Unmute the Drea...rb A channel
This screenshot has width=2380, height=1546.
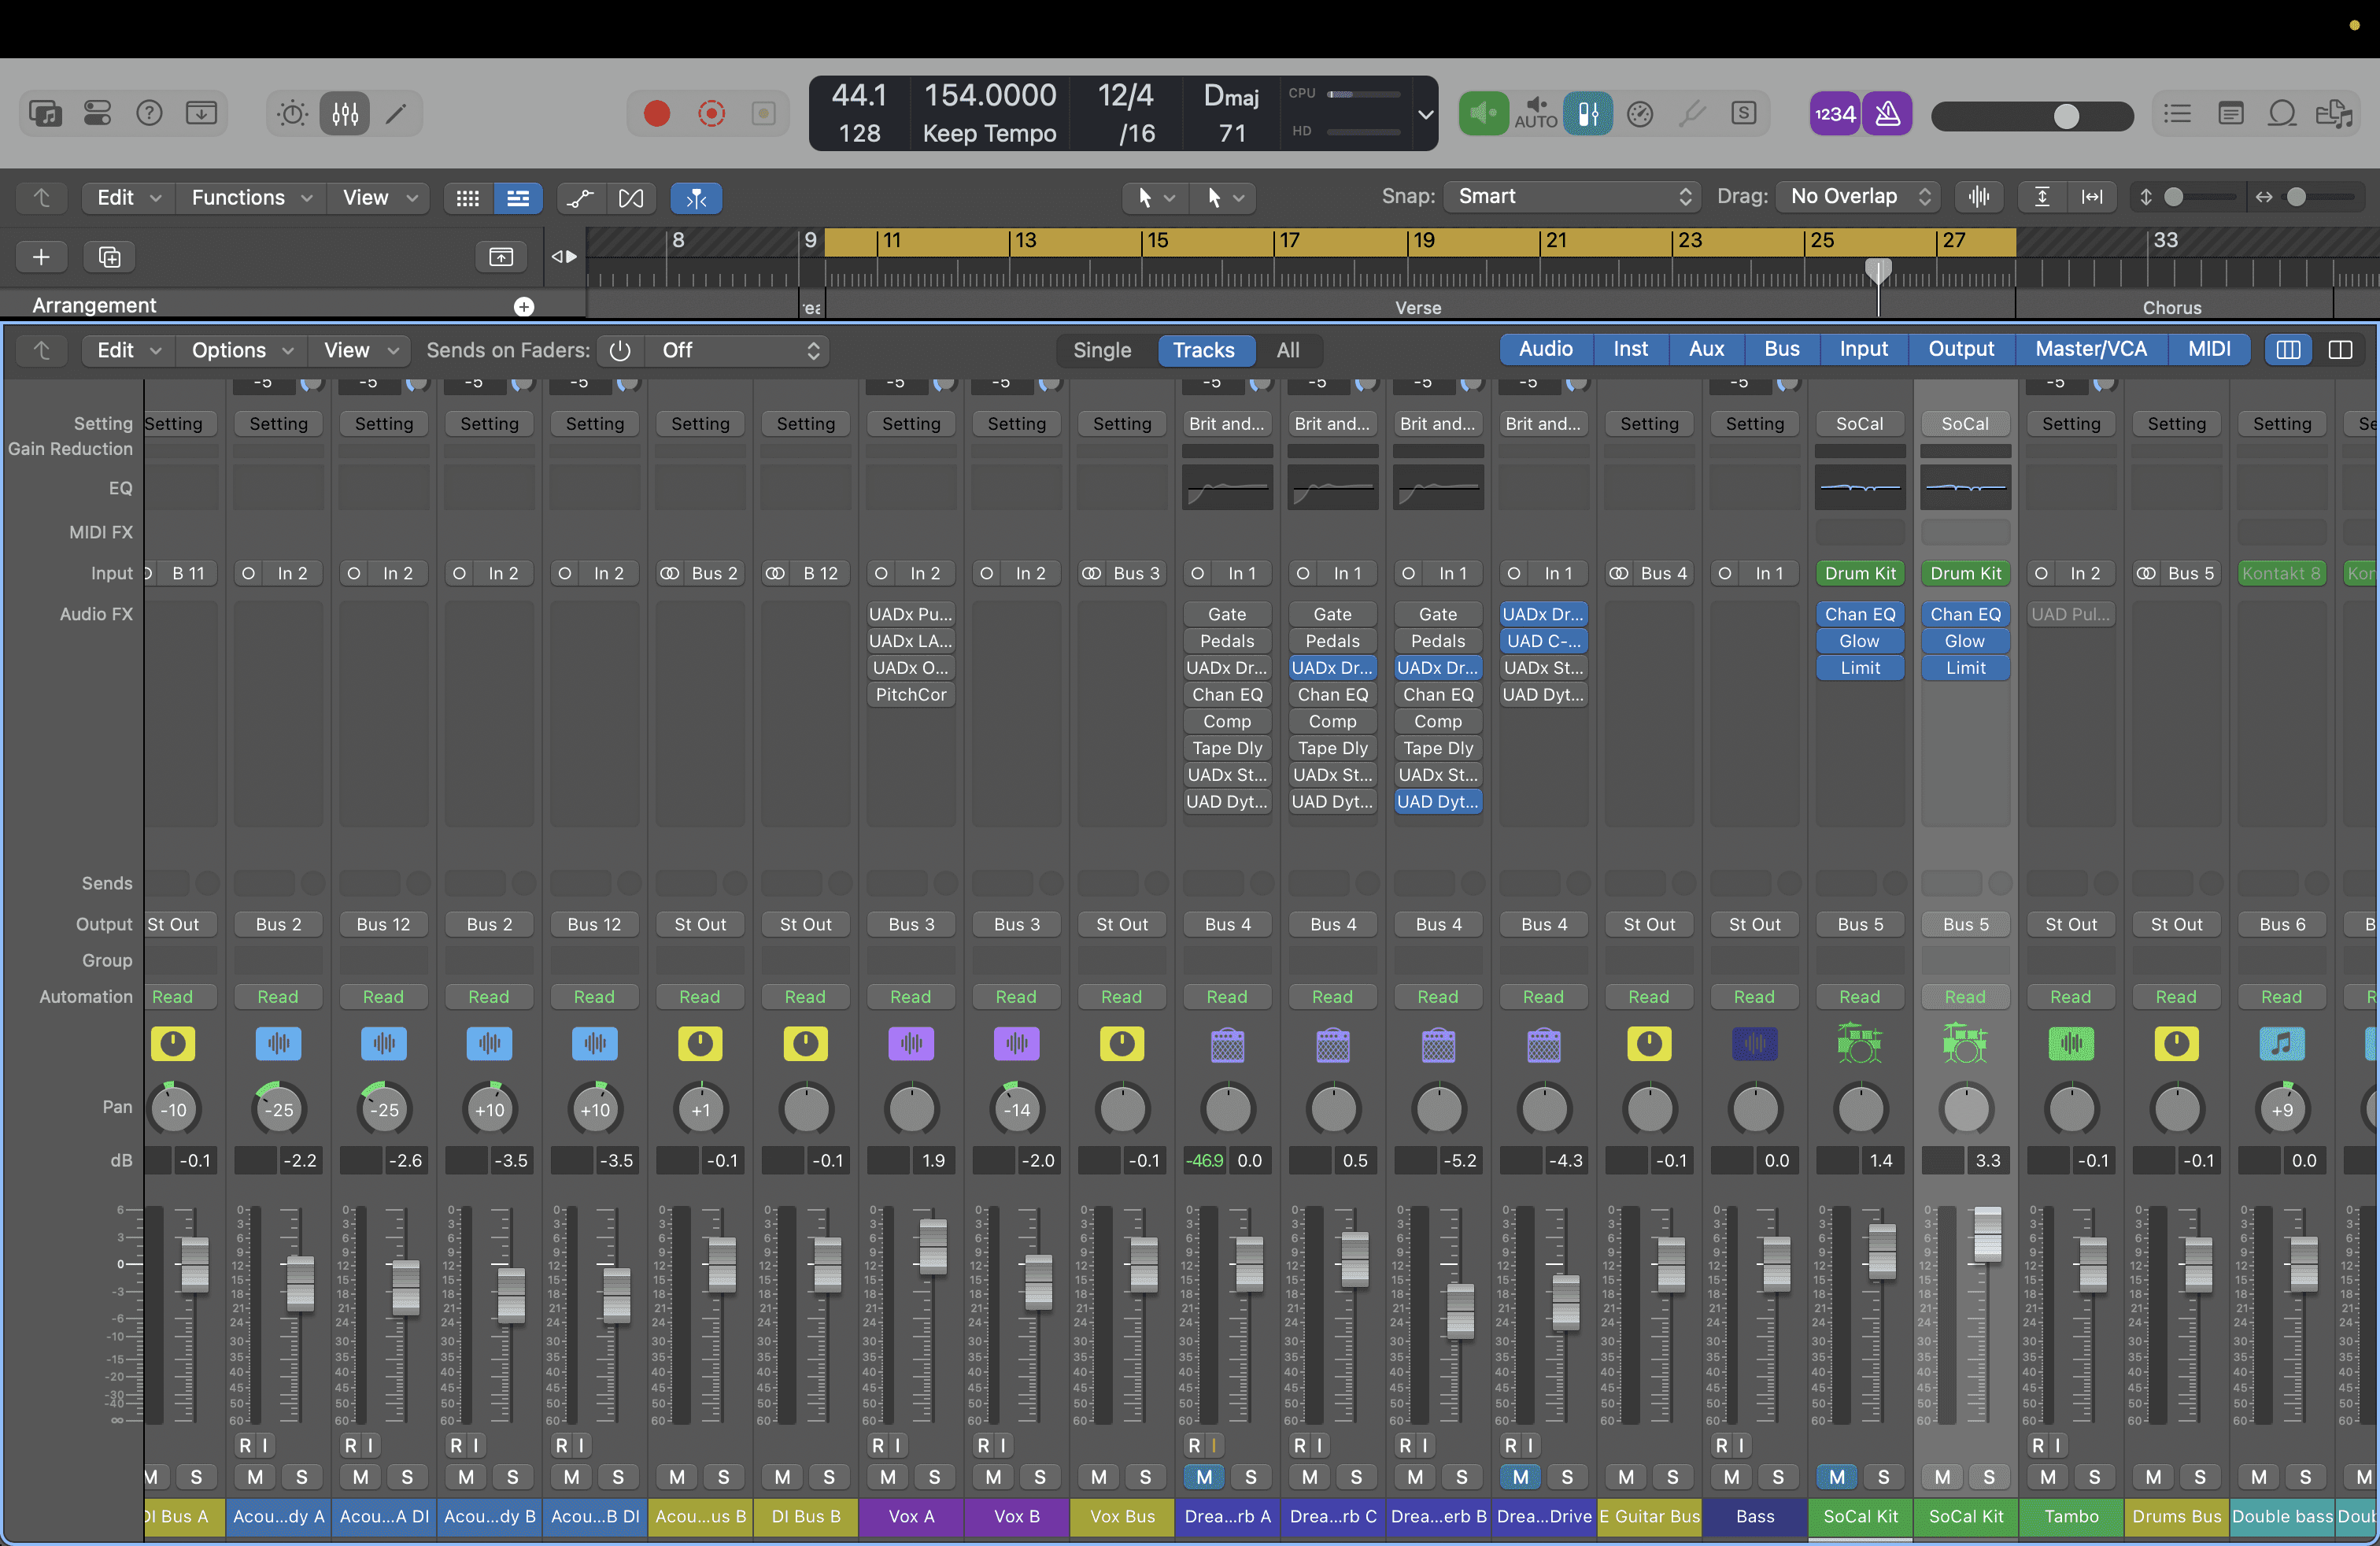pos(1204,1477)
